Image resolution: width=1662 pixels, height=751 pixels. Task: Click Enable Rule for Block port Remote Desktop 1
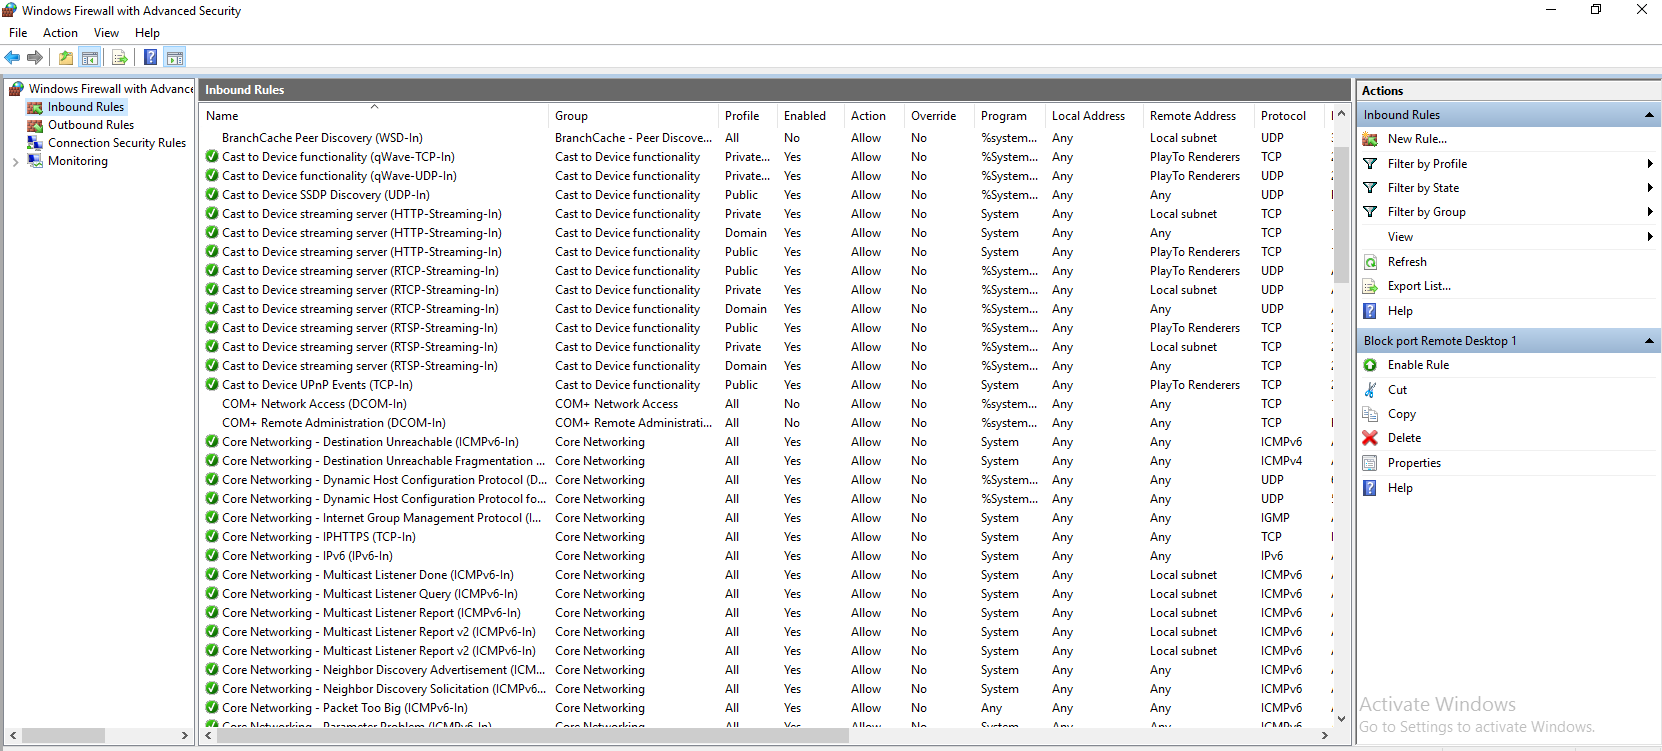coord(1418,365)
